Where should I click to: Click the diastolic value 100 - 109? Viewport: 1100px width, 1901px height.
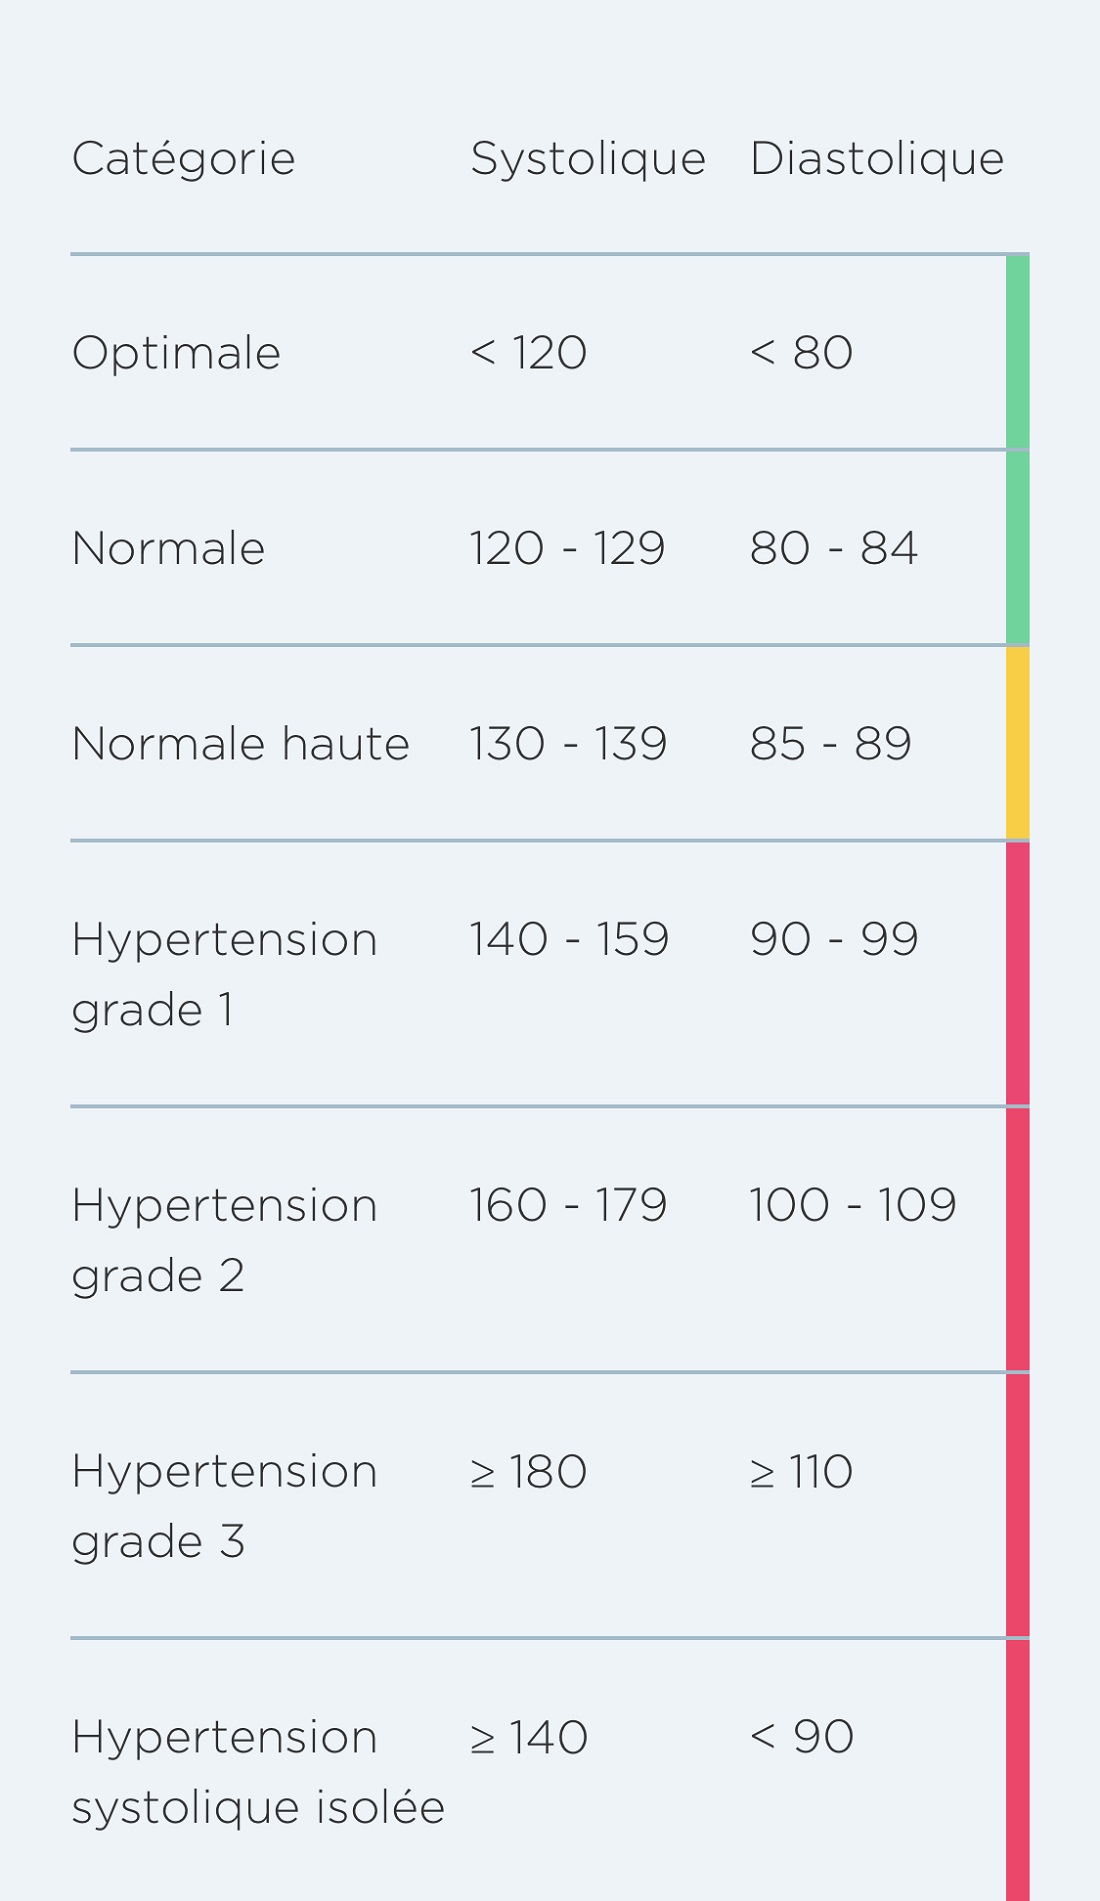click(x=852, y=1205)
